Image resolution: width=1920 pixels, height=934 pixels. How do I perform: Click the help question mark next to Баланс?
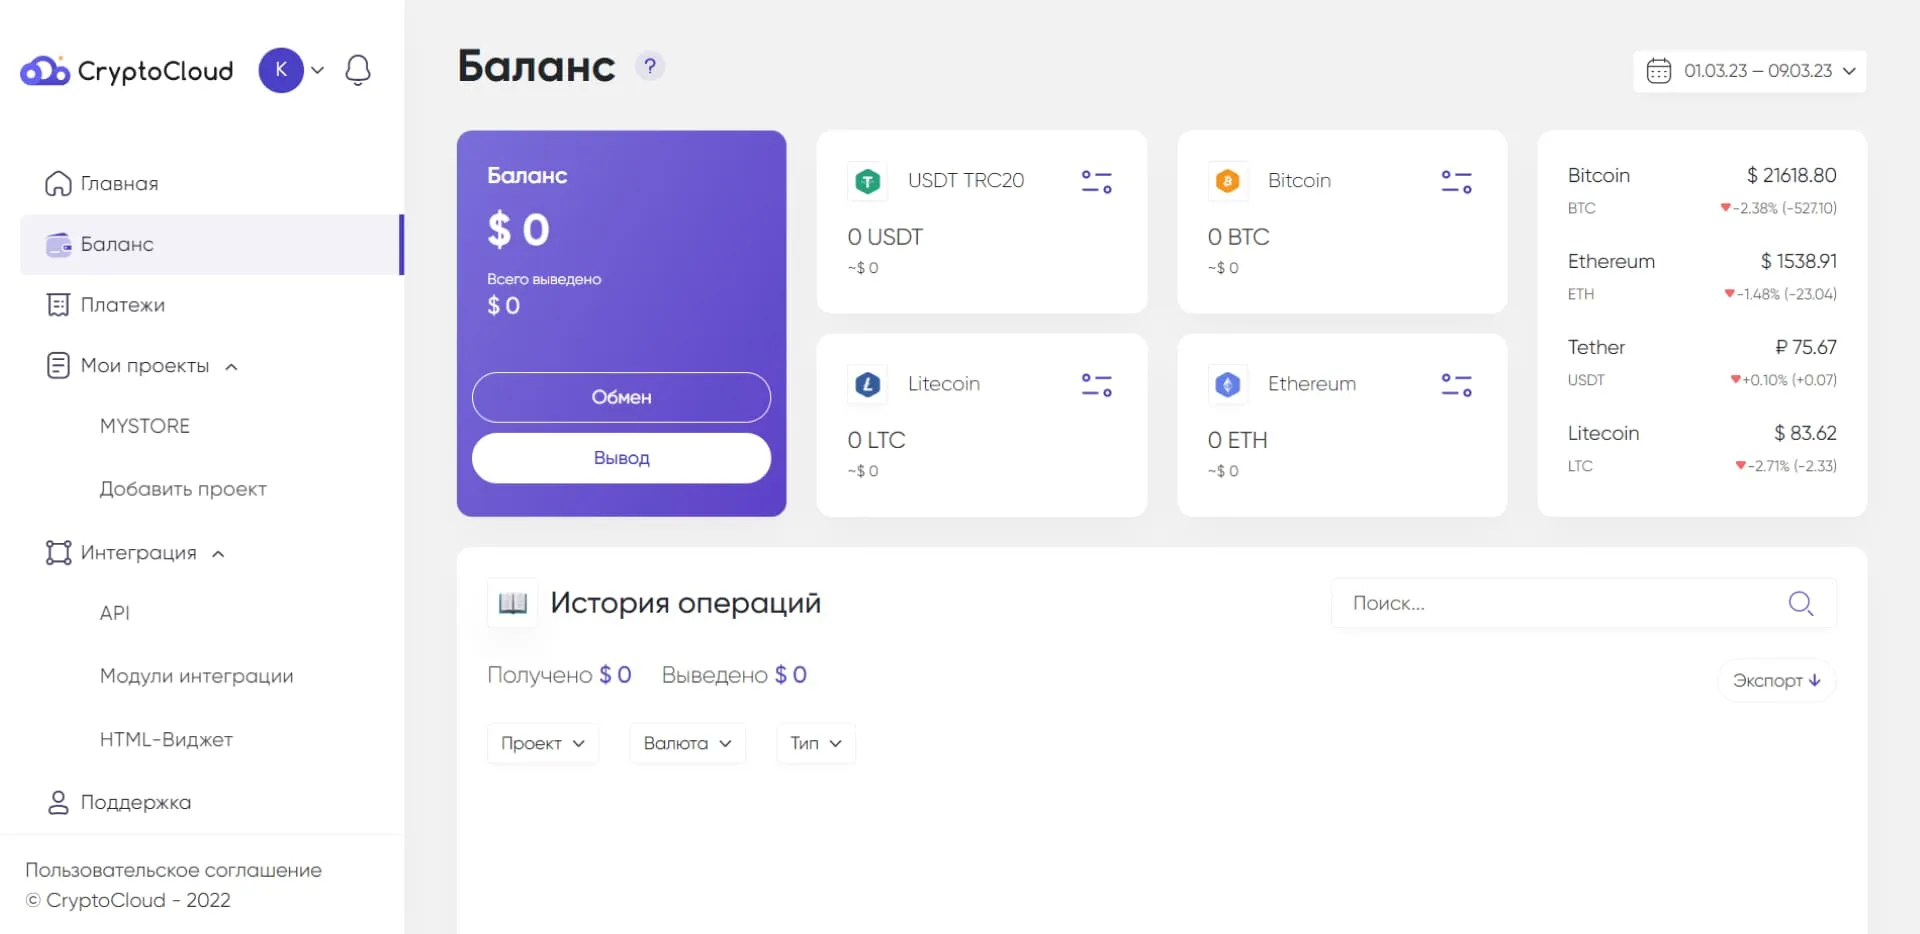click(650, 66)
